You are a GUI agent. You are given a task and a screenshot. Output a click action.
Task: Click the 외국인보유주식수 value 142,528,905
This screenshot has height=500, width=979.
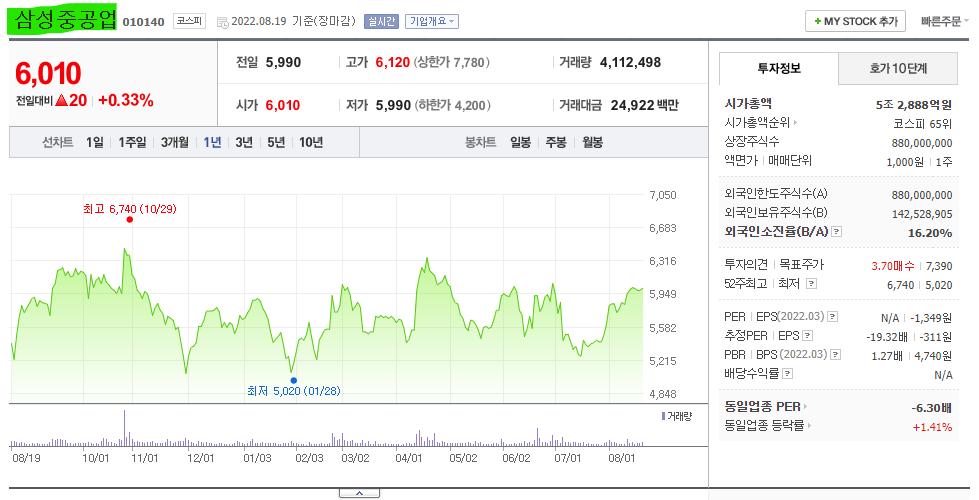pyautogui.click(x=922, y=214)
